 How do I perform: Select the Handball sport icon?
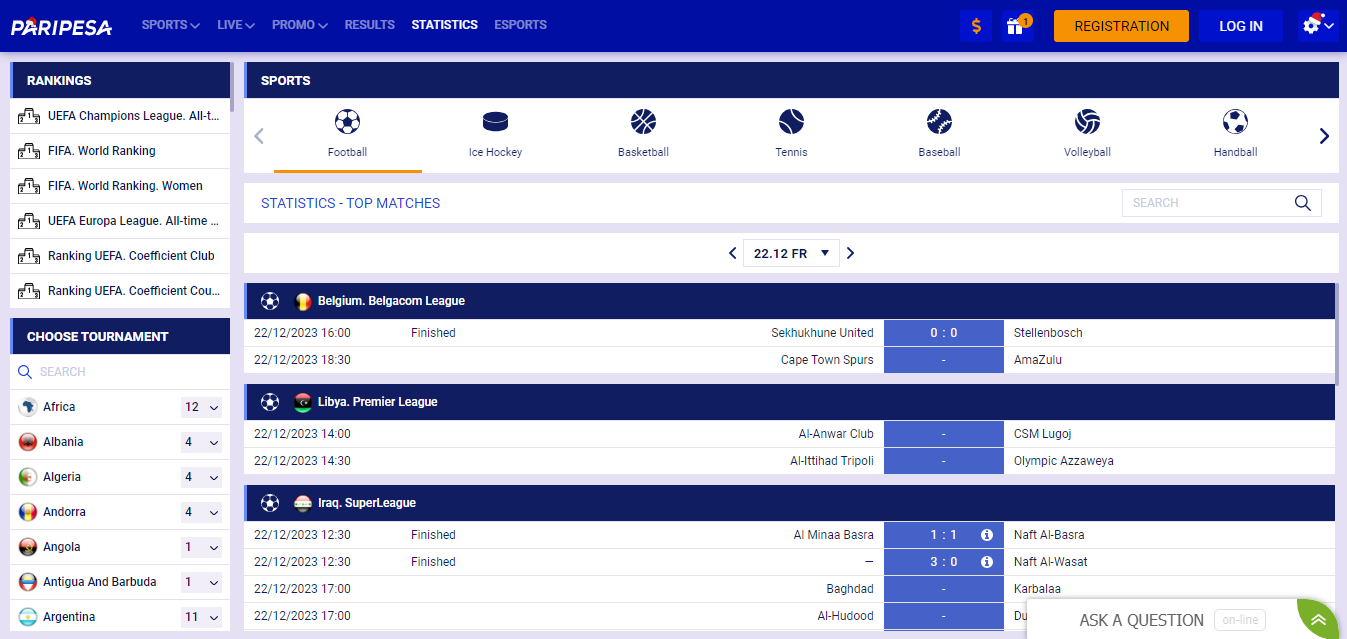(1235, 122)
